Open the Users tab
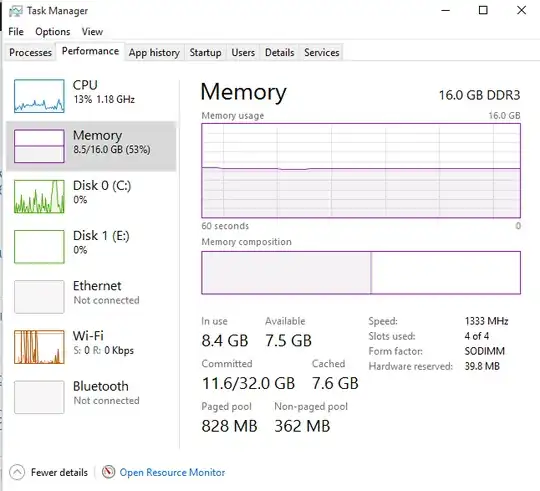 (x=243, y=53)
